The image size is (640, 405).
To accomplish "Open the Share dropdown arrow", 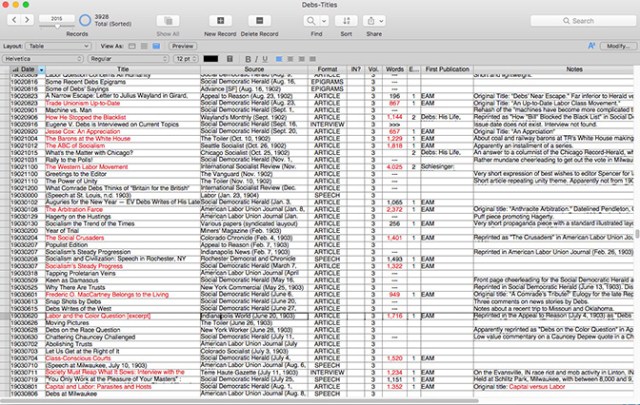I will coord(381,20).
